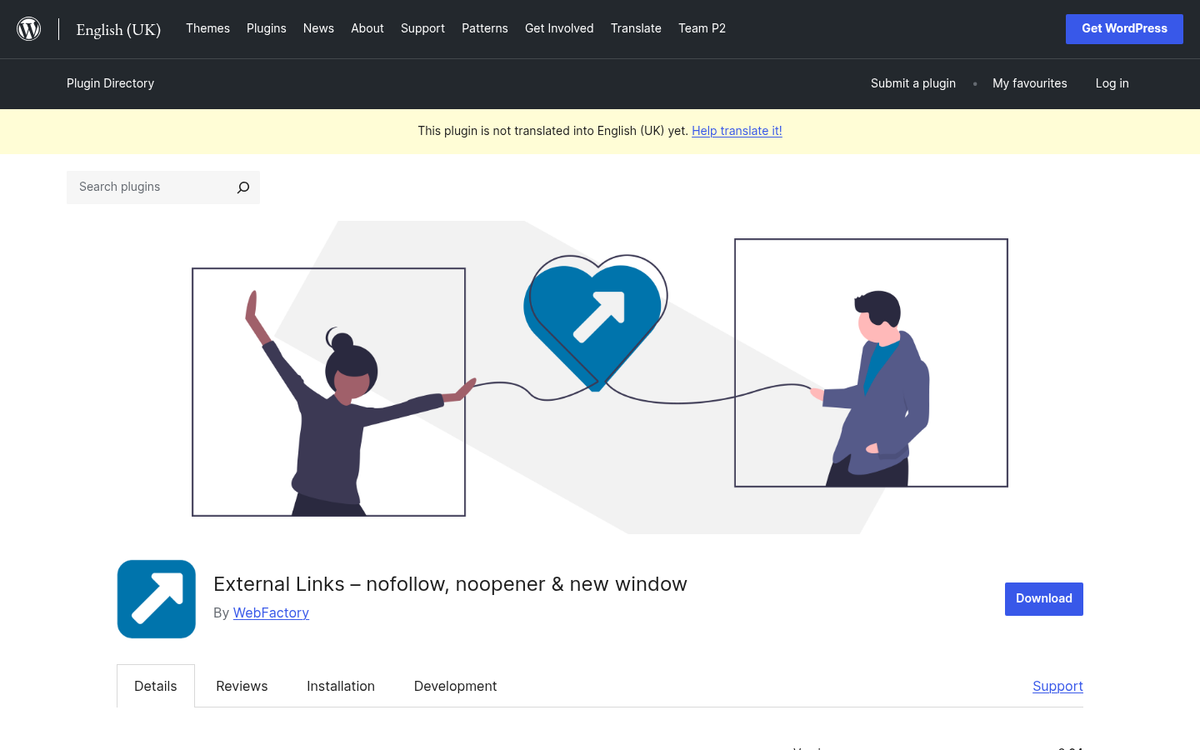Open the Plugin Directory link
The image size is (1200, 750).
110,83
